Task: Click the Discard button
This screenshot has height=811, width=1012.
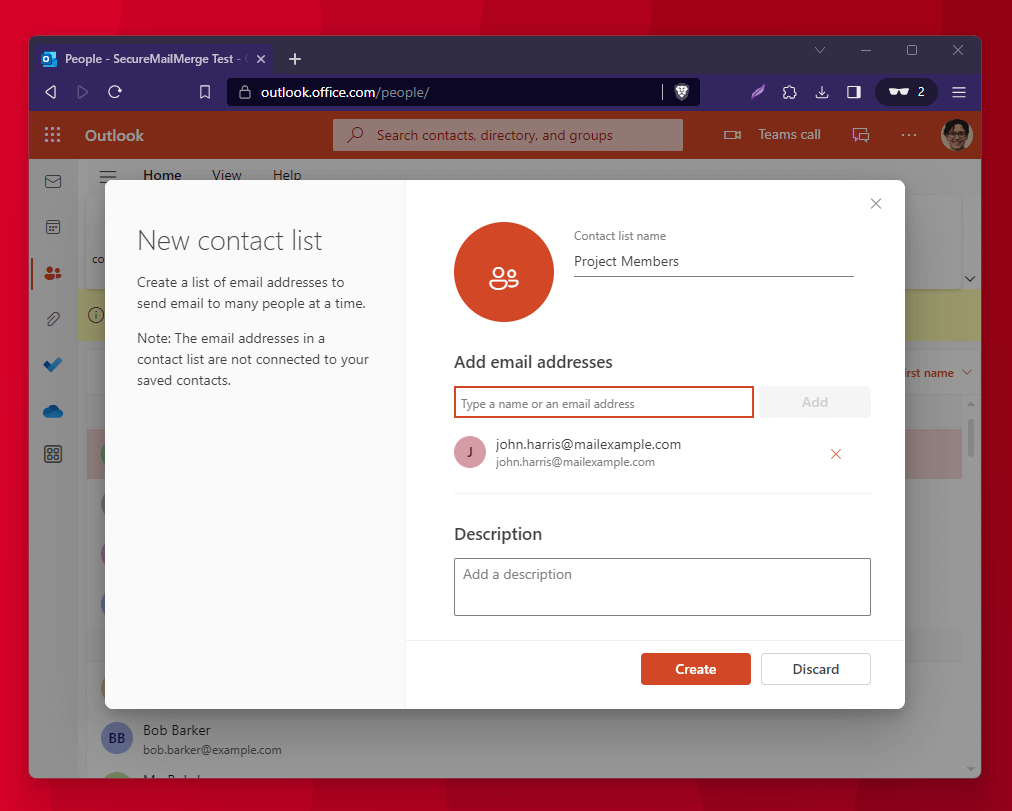Action: 815,668
